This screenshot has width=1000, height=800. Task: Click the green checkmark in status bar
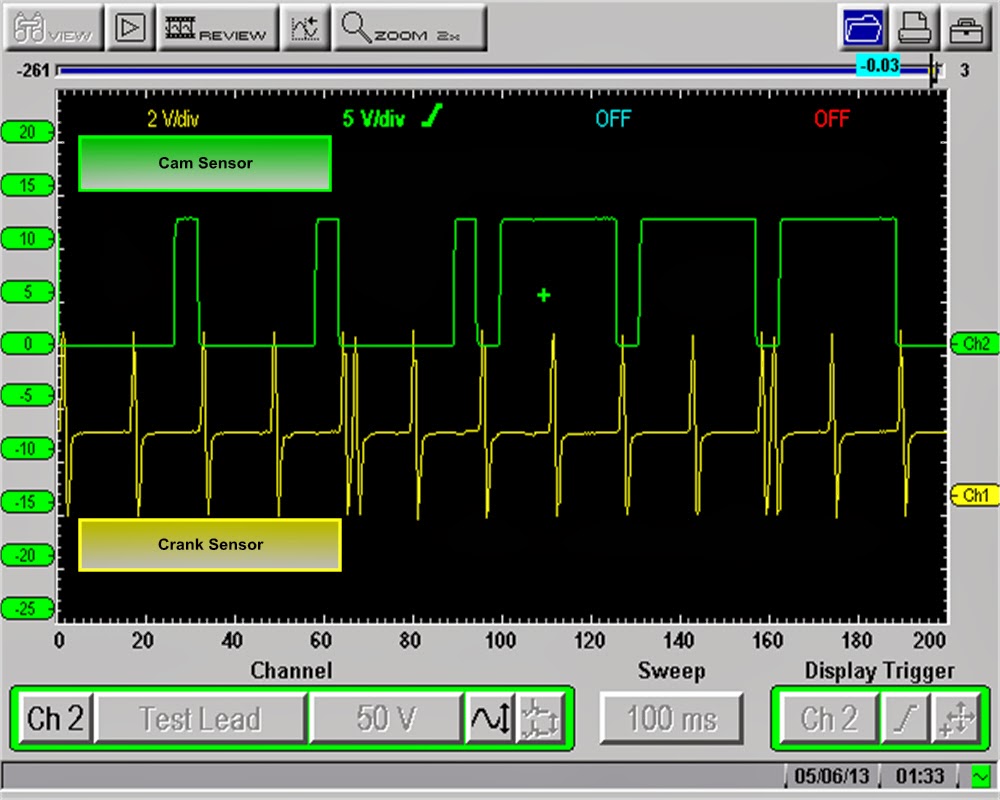pos(983,775)
